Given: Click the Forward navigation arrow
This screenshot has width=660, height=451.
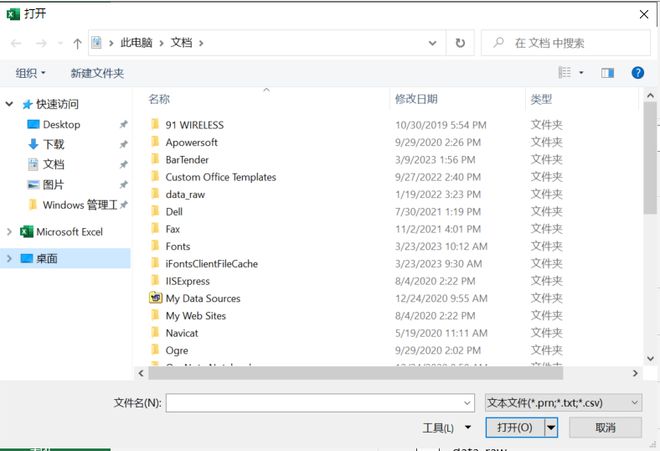Looking at the screenshot, I should coord(41,43).
